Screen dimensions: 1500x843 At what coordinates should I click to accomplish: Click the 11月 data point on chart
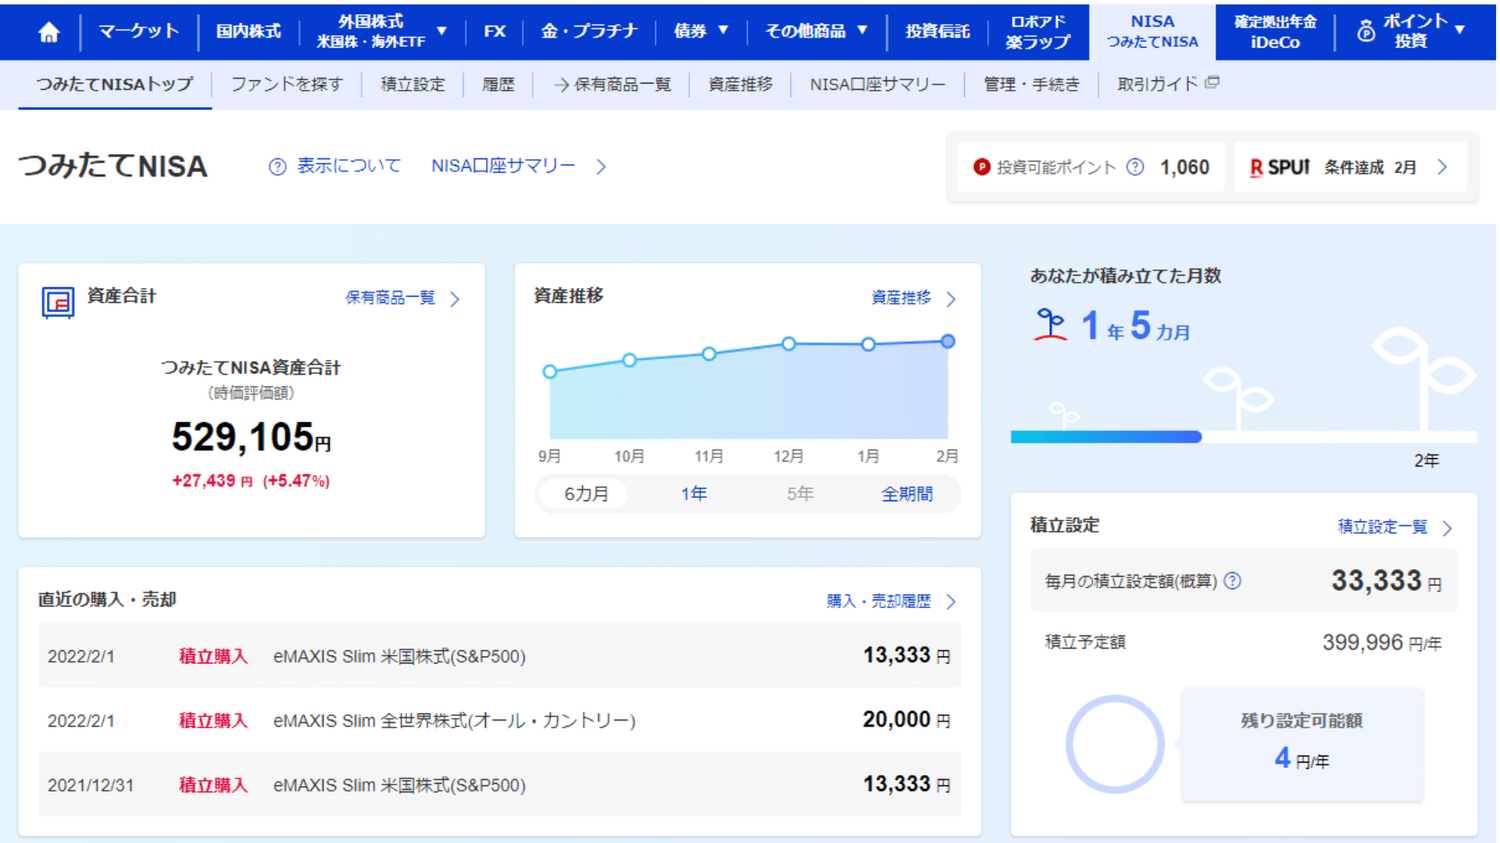[709, 354]
